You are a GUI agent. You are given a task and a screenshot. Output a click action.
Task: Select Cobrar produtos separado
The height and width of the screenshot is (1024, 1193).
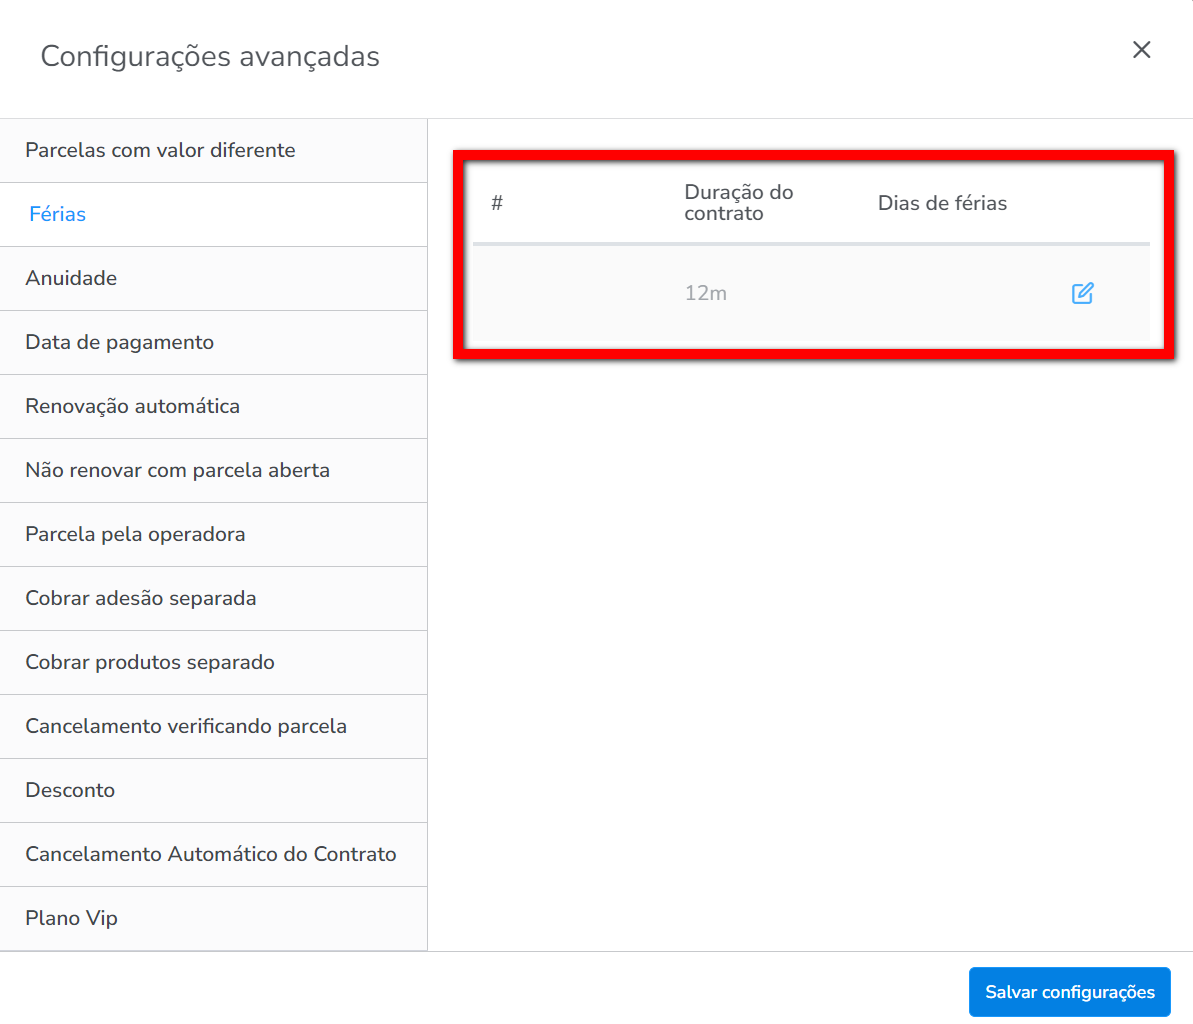click(x=150, y=662)
